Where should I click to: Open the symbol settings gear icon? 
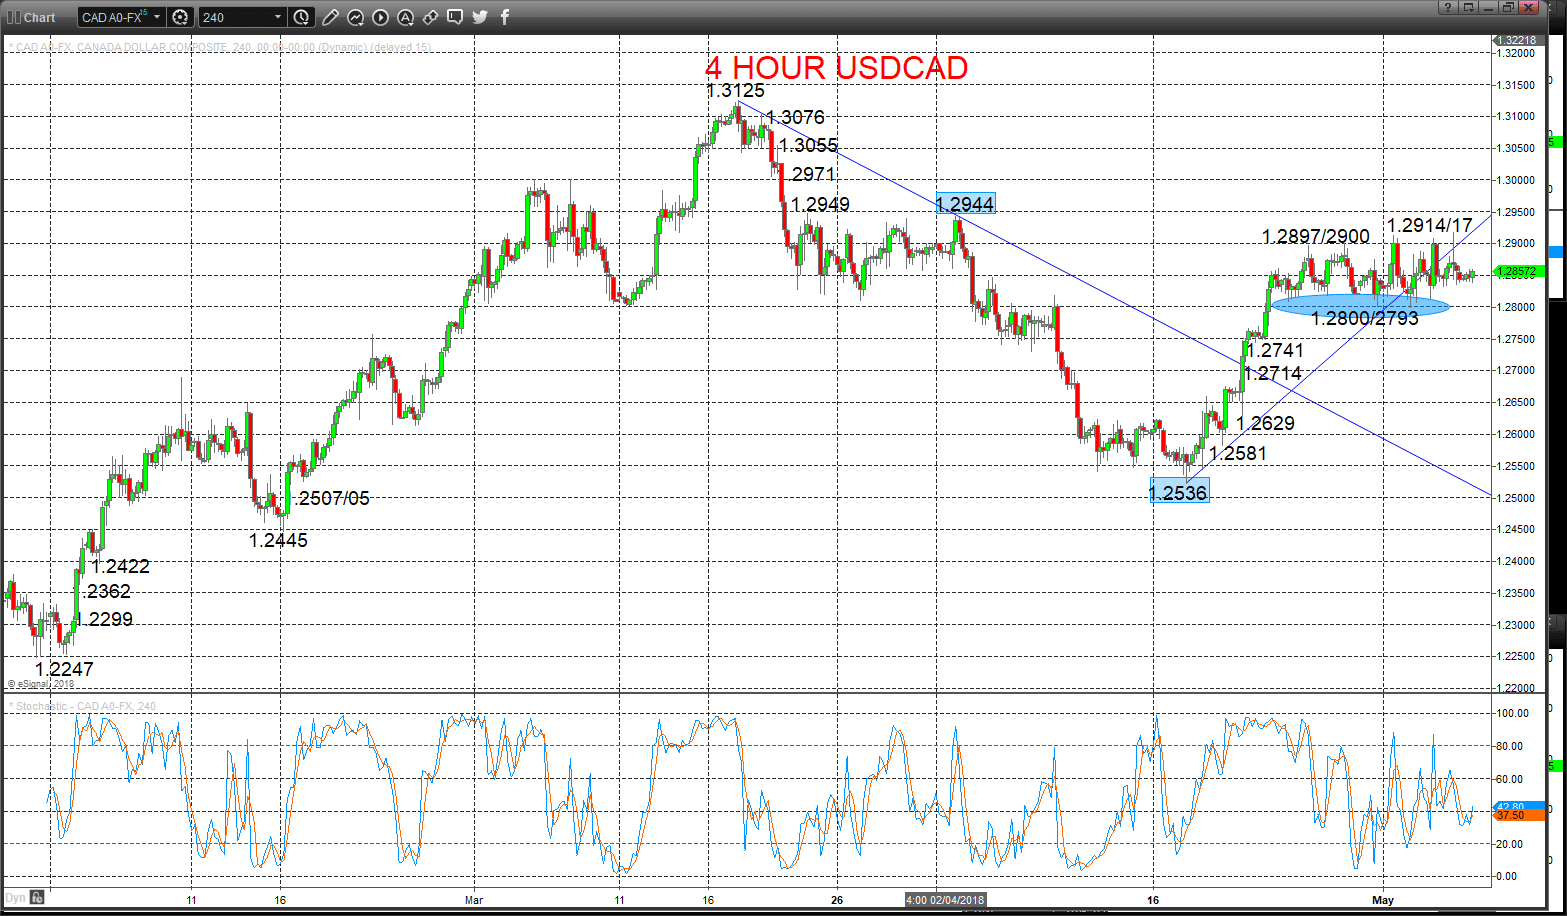180,17
